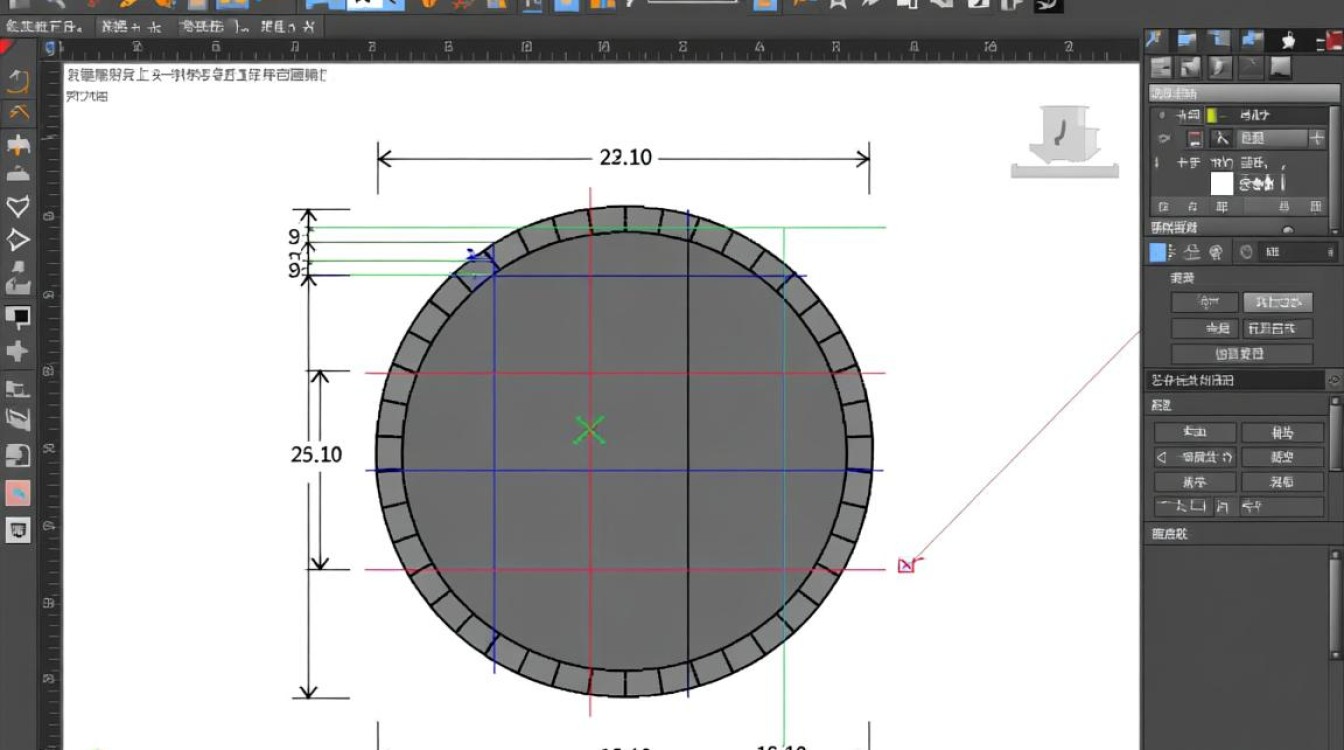Viewport: 1344px width, 750px height.
Task: Click the small red phone-like icon in layer row
Action: [1194, 139]
